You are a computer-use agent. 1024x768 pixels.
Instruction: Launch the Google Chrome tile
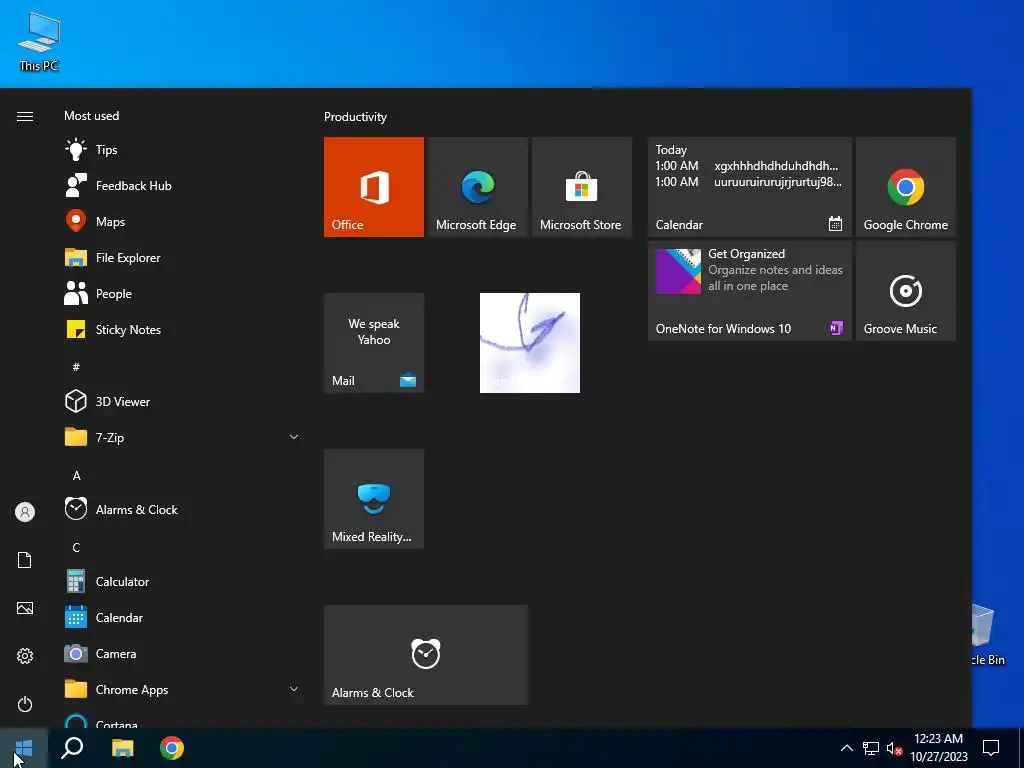pos(906,187)
